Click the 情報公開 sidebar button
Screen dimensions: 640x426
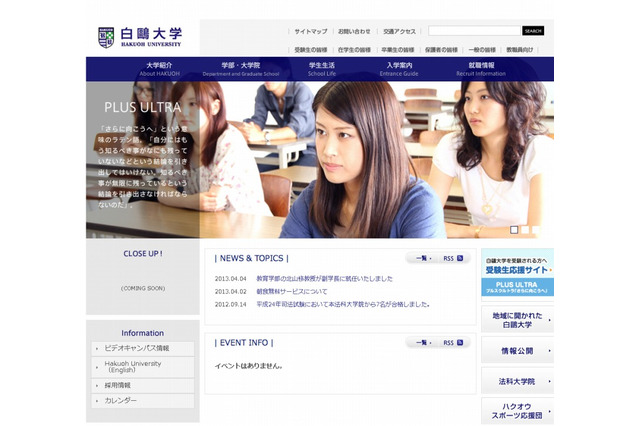tap(518, 351)
